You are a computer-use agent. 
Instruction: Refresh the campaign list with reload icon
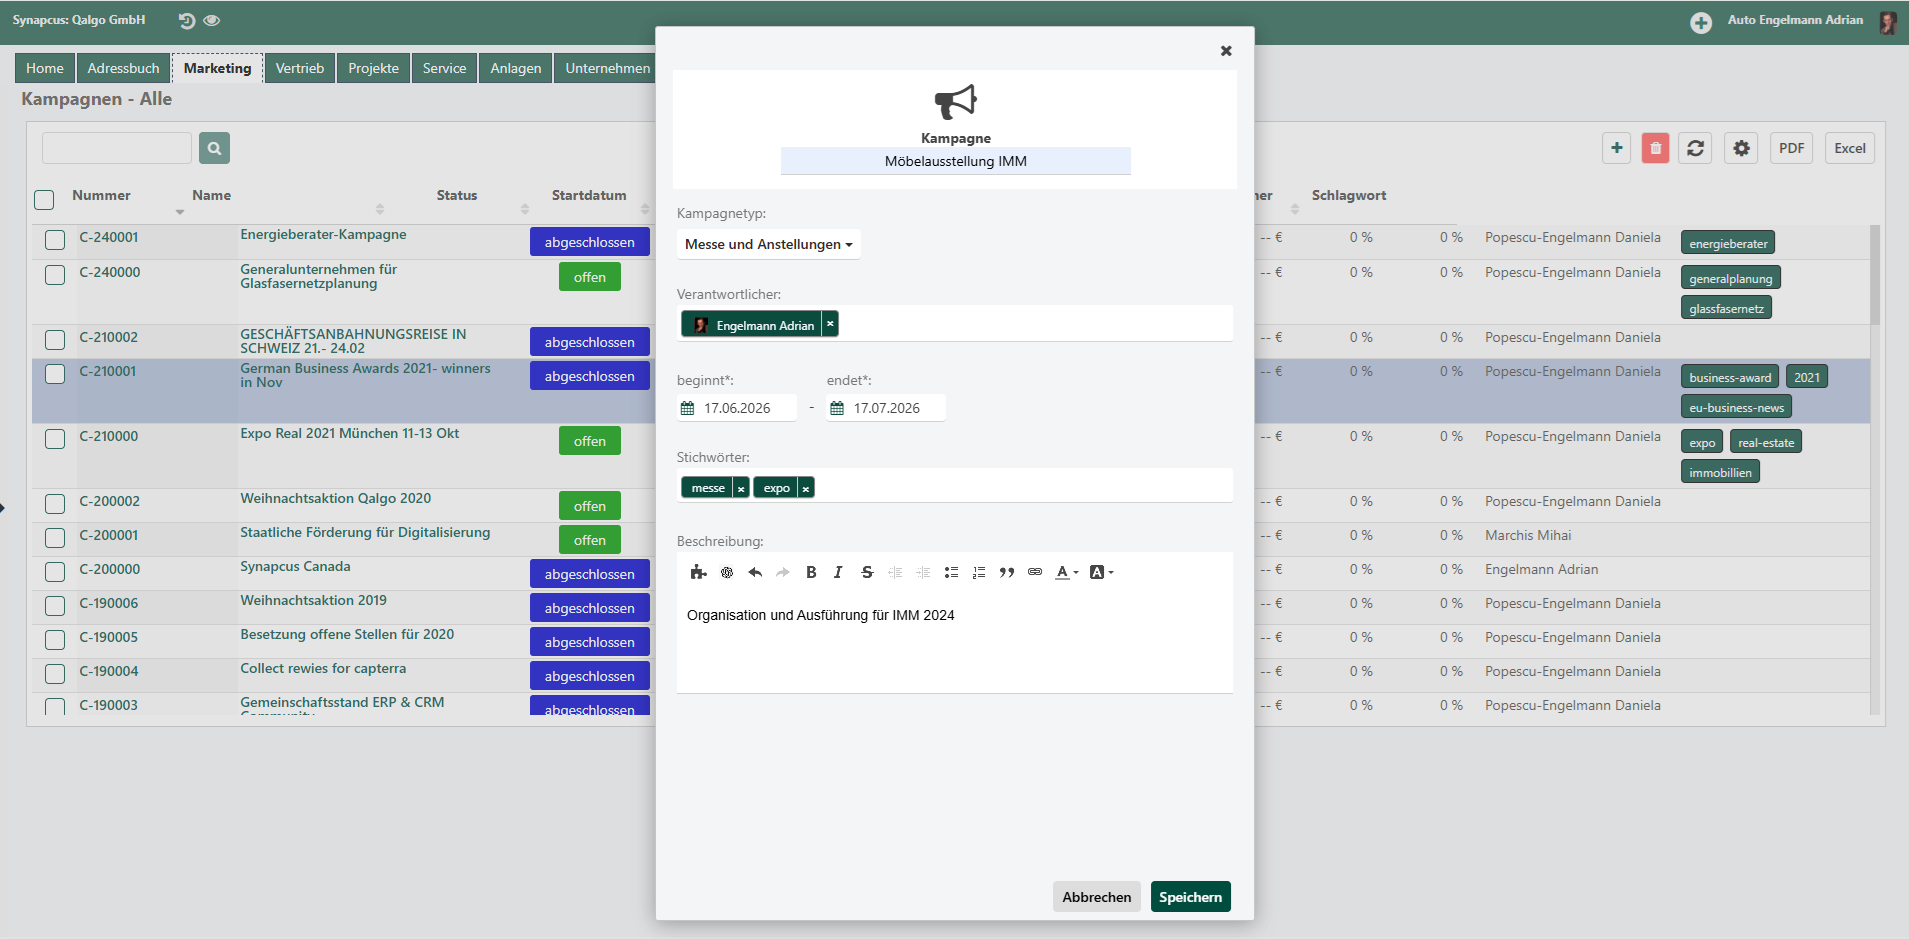[x=1695, y=148]
